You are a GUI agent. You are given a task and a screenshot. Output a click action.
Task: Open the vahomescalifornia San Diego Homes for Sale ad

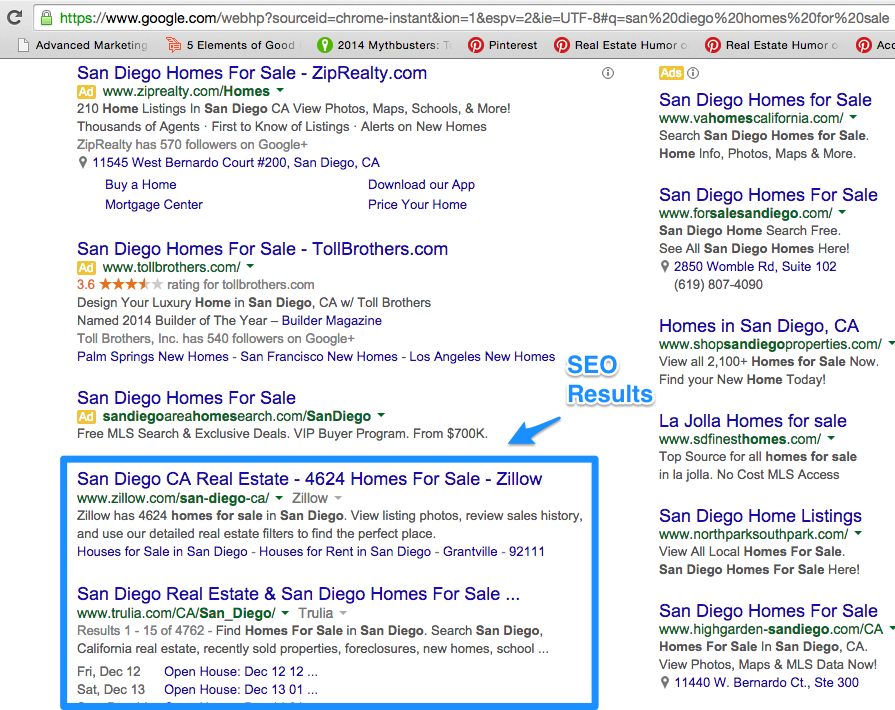pyautogui.click(x=765, y=100)
